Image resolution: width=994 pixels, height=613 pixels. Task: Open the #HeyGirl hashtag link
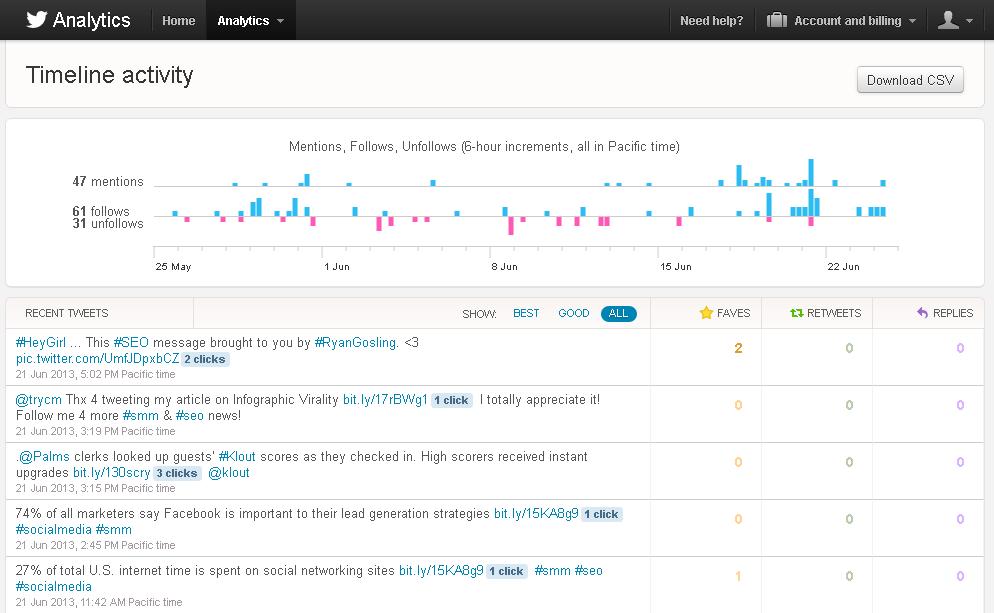[41, 342]
